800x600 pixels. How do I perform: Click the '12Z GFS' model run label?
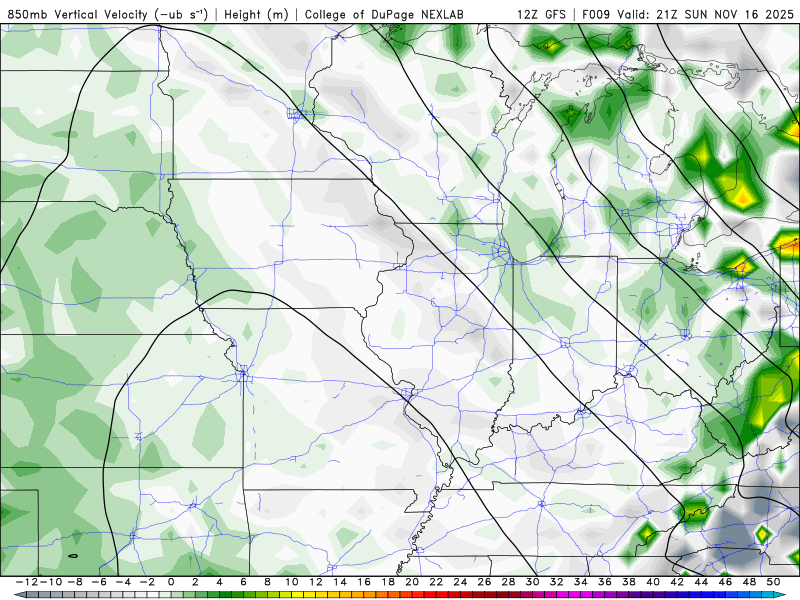[x=541, y=14]
